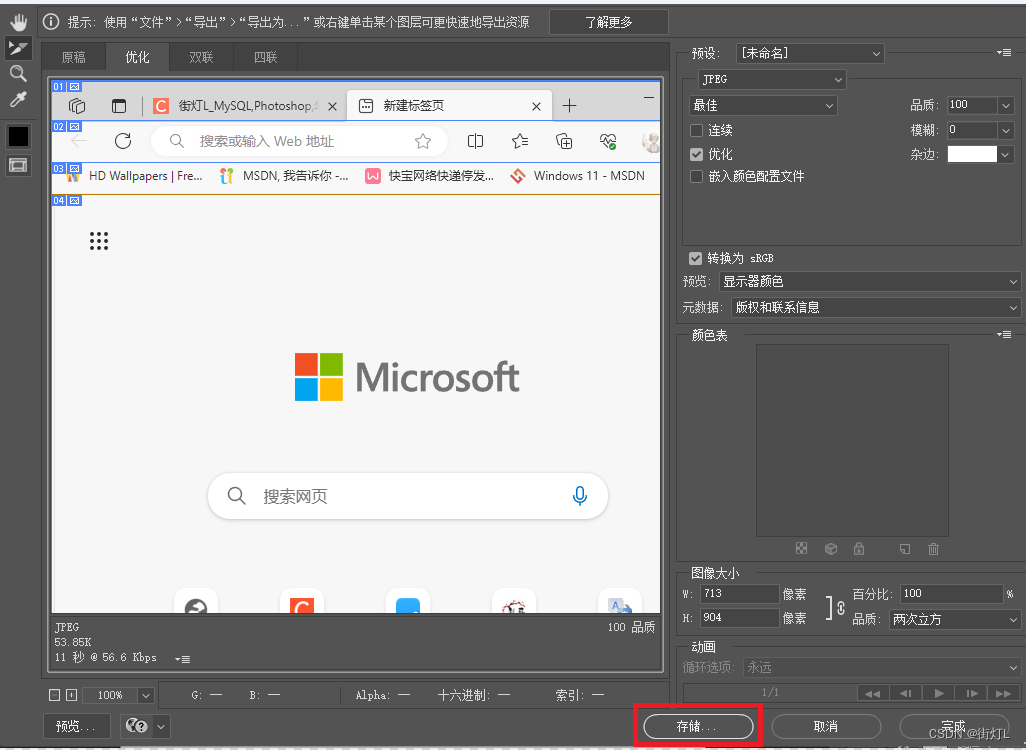The image size is (1026, 750).
Task: Open 元数据 版权和联系信息 dropdown
Action: click(876, 307)
